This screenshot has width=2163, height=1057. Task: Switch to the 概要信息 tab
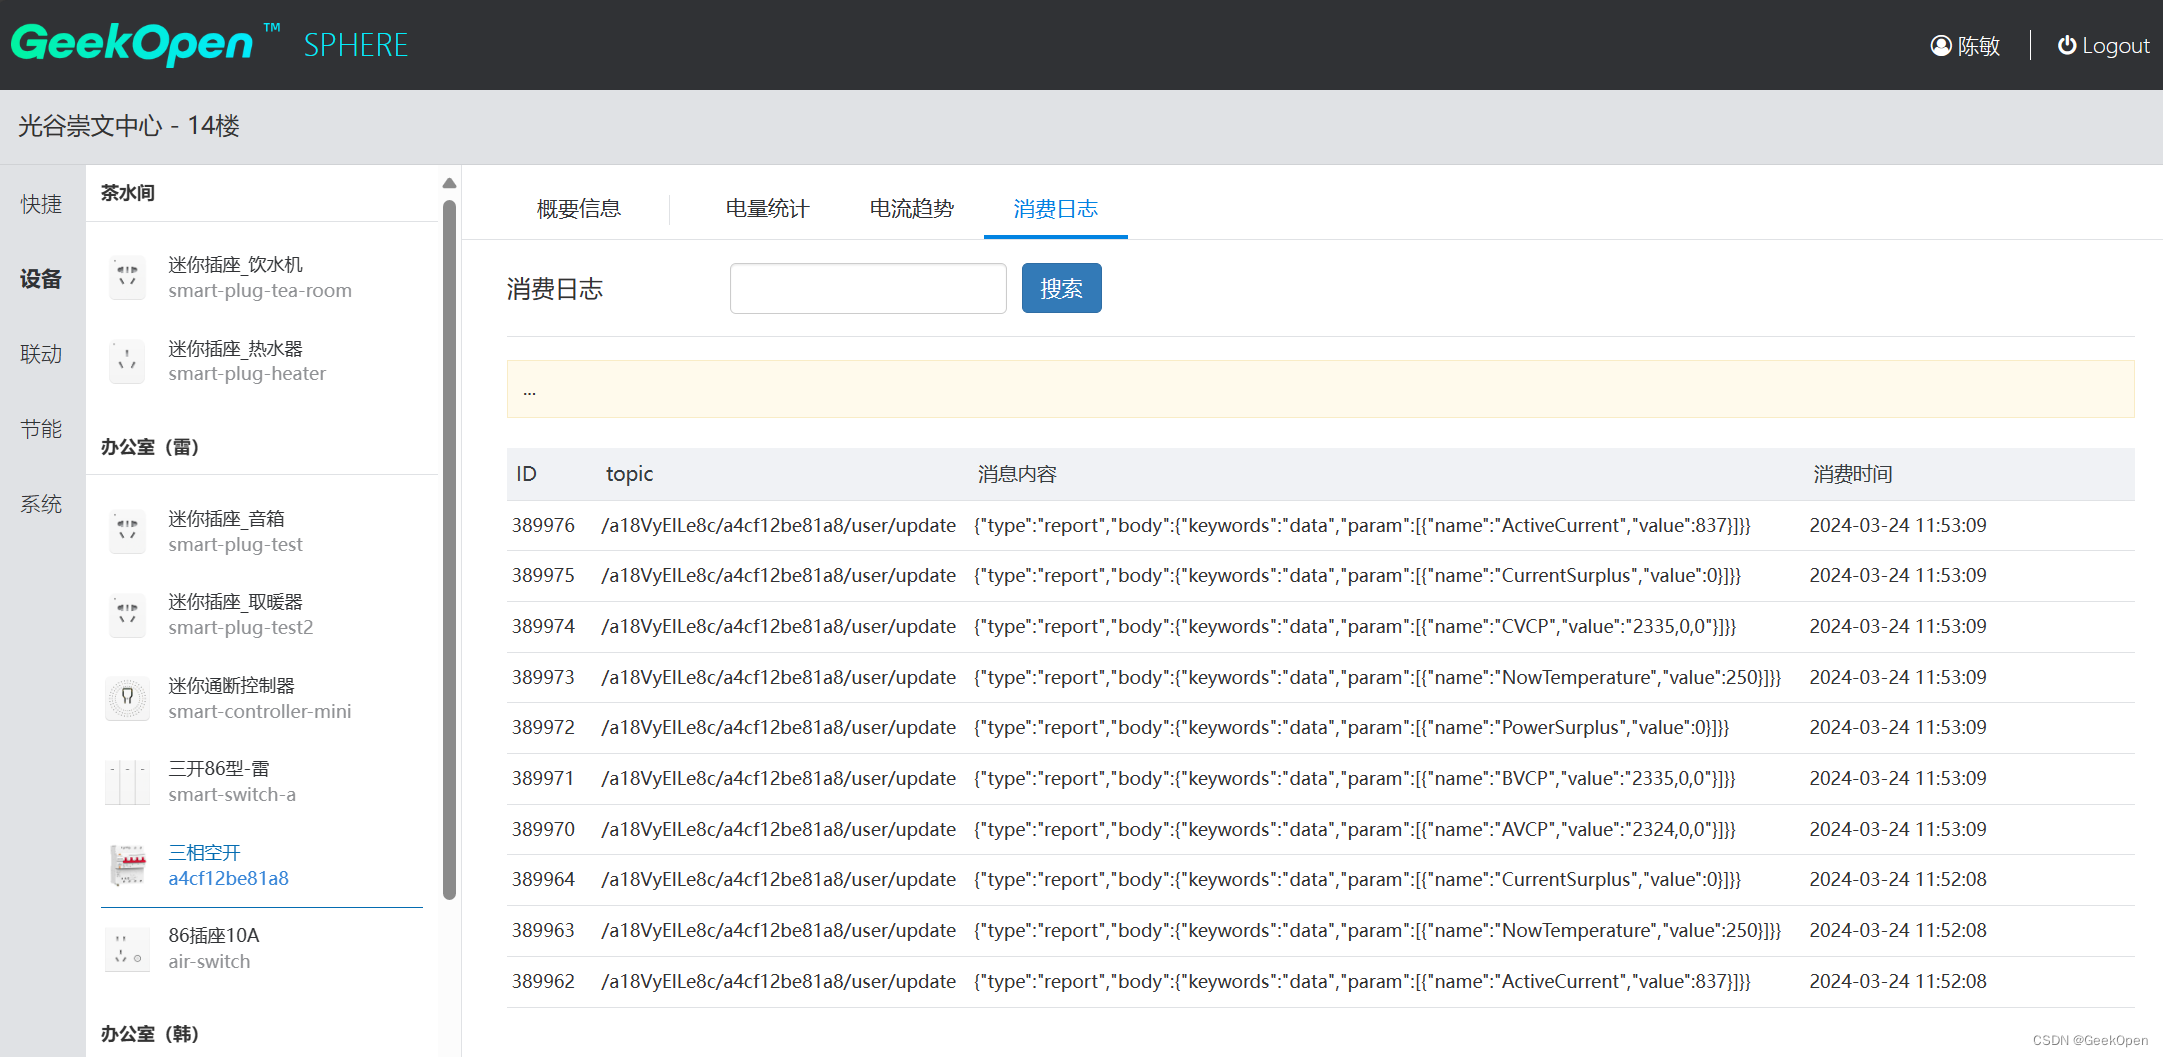click(x=579, y=208)
